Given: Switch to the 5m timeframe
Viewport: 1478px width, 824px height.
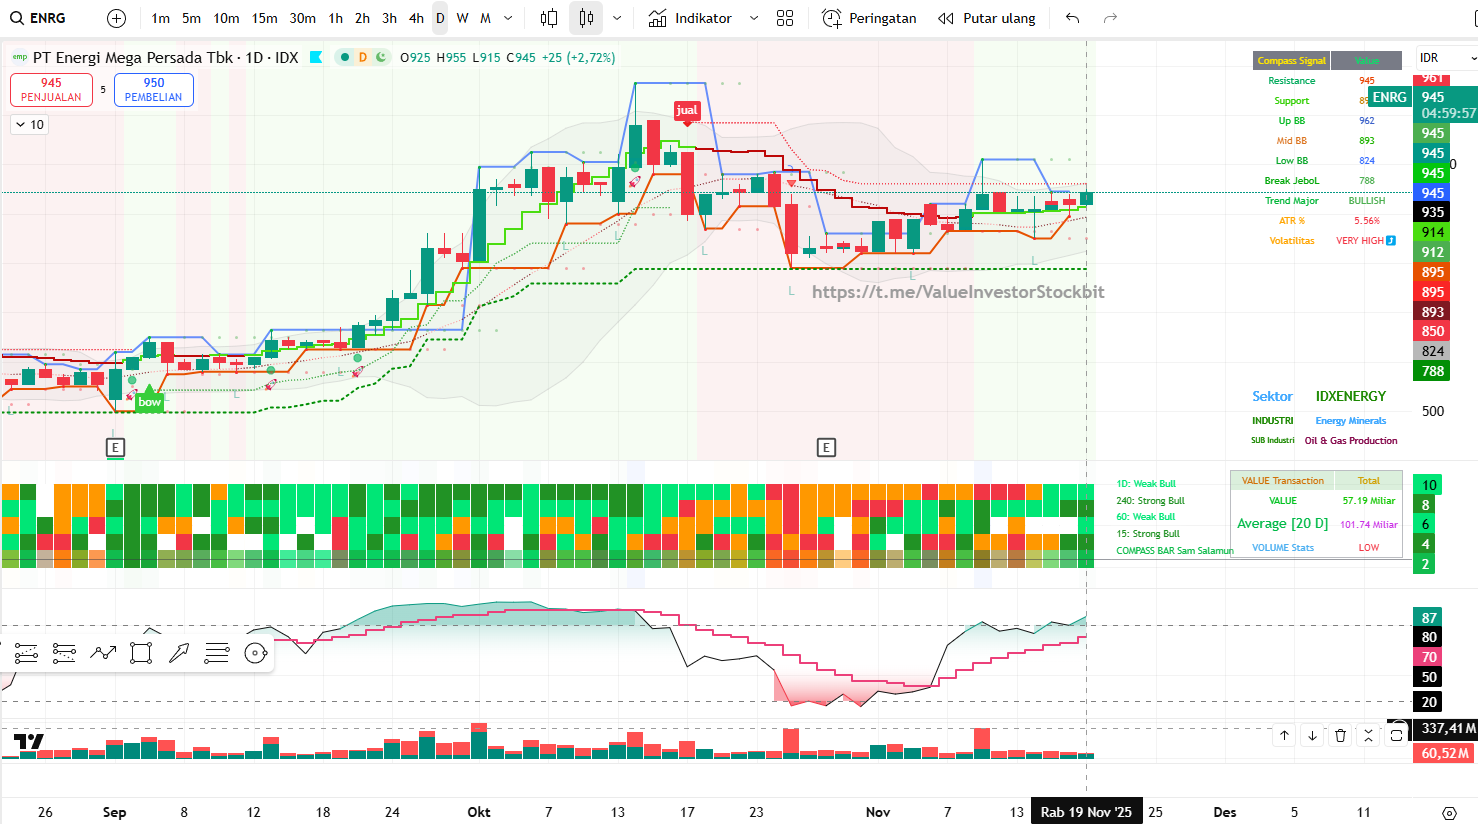Looking at the screenshot, I should (x=191, y=18).
